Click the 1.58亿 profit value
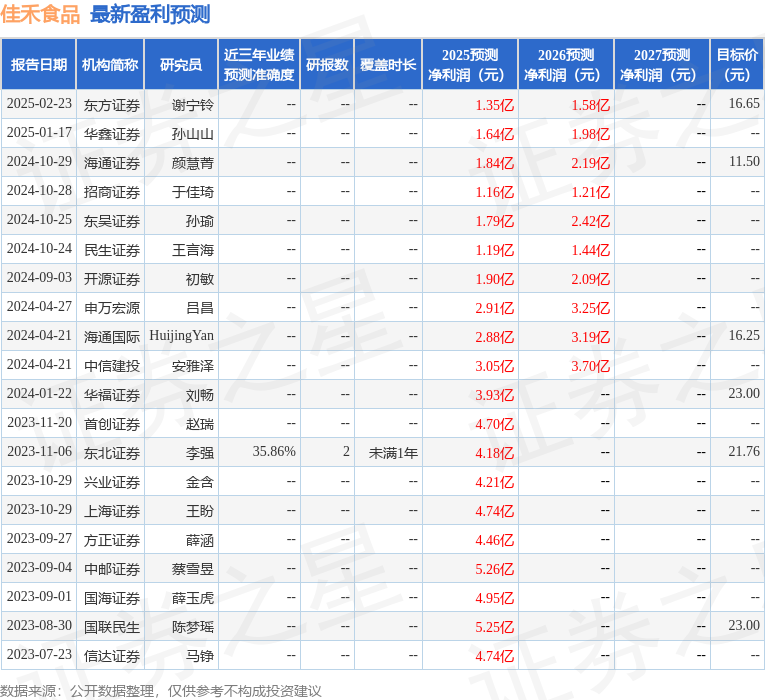Image resolution: width=765 pixels, height=700 pixels. [x=591, y=105]
